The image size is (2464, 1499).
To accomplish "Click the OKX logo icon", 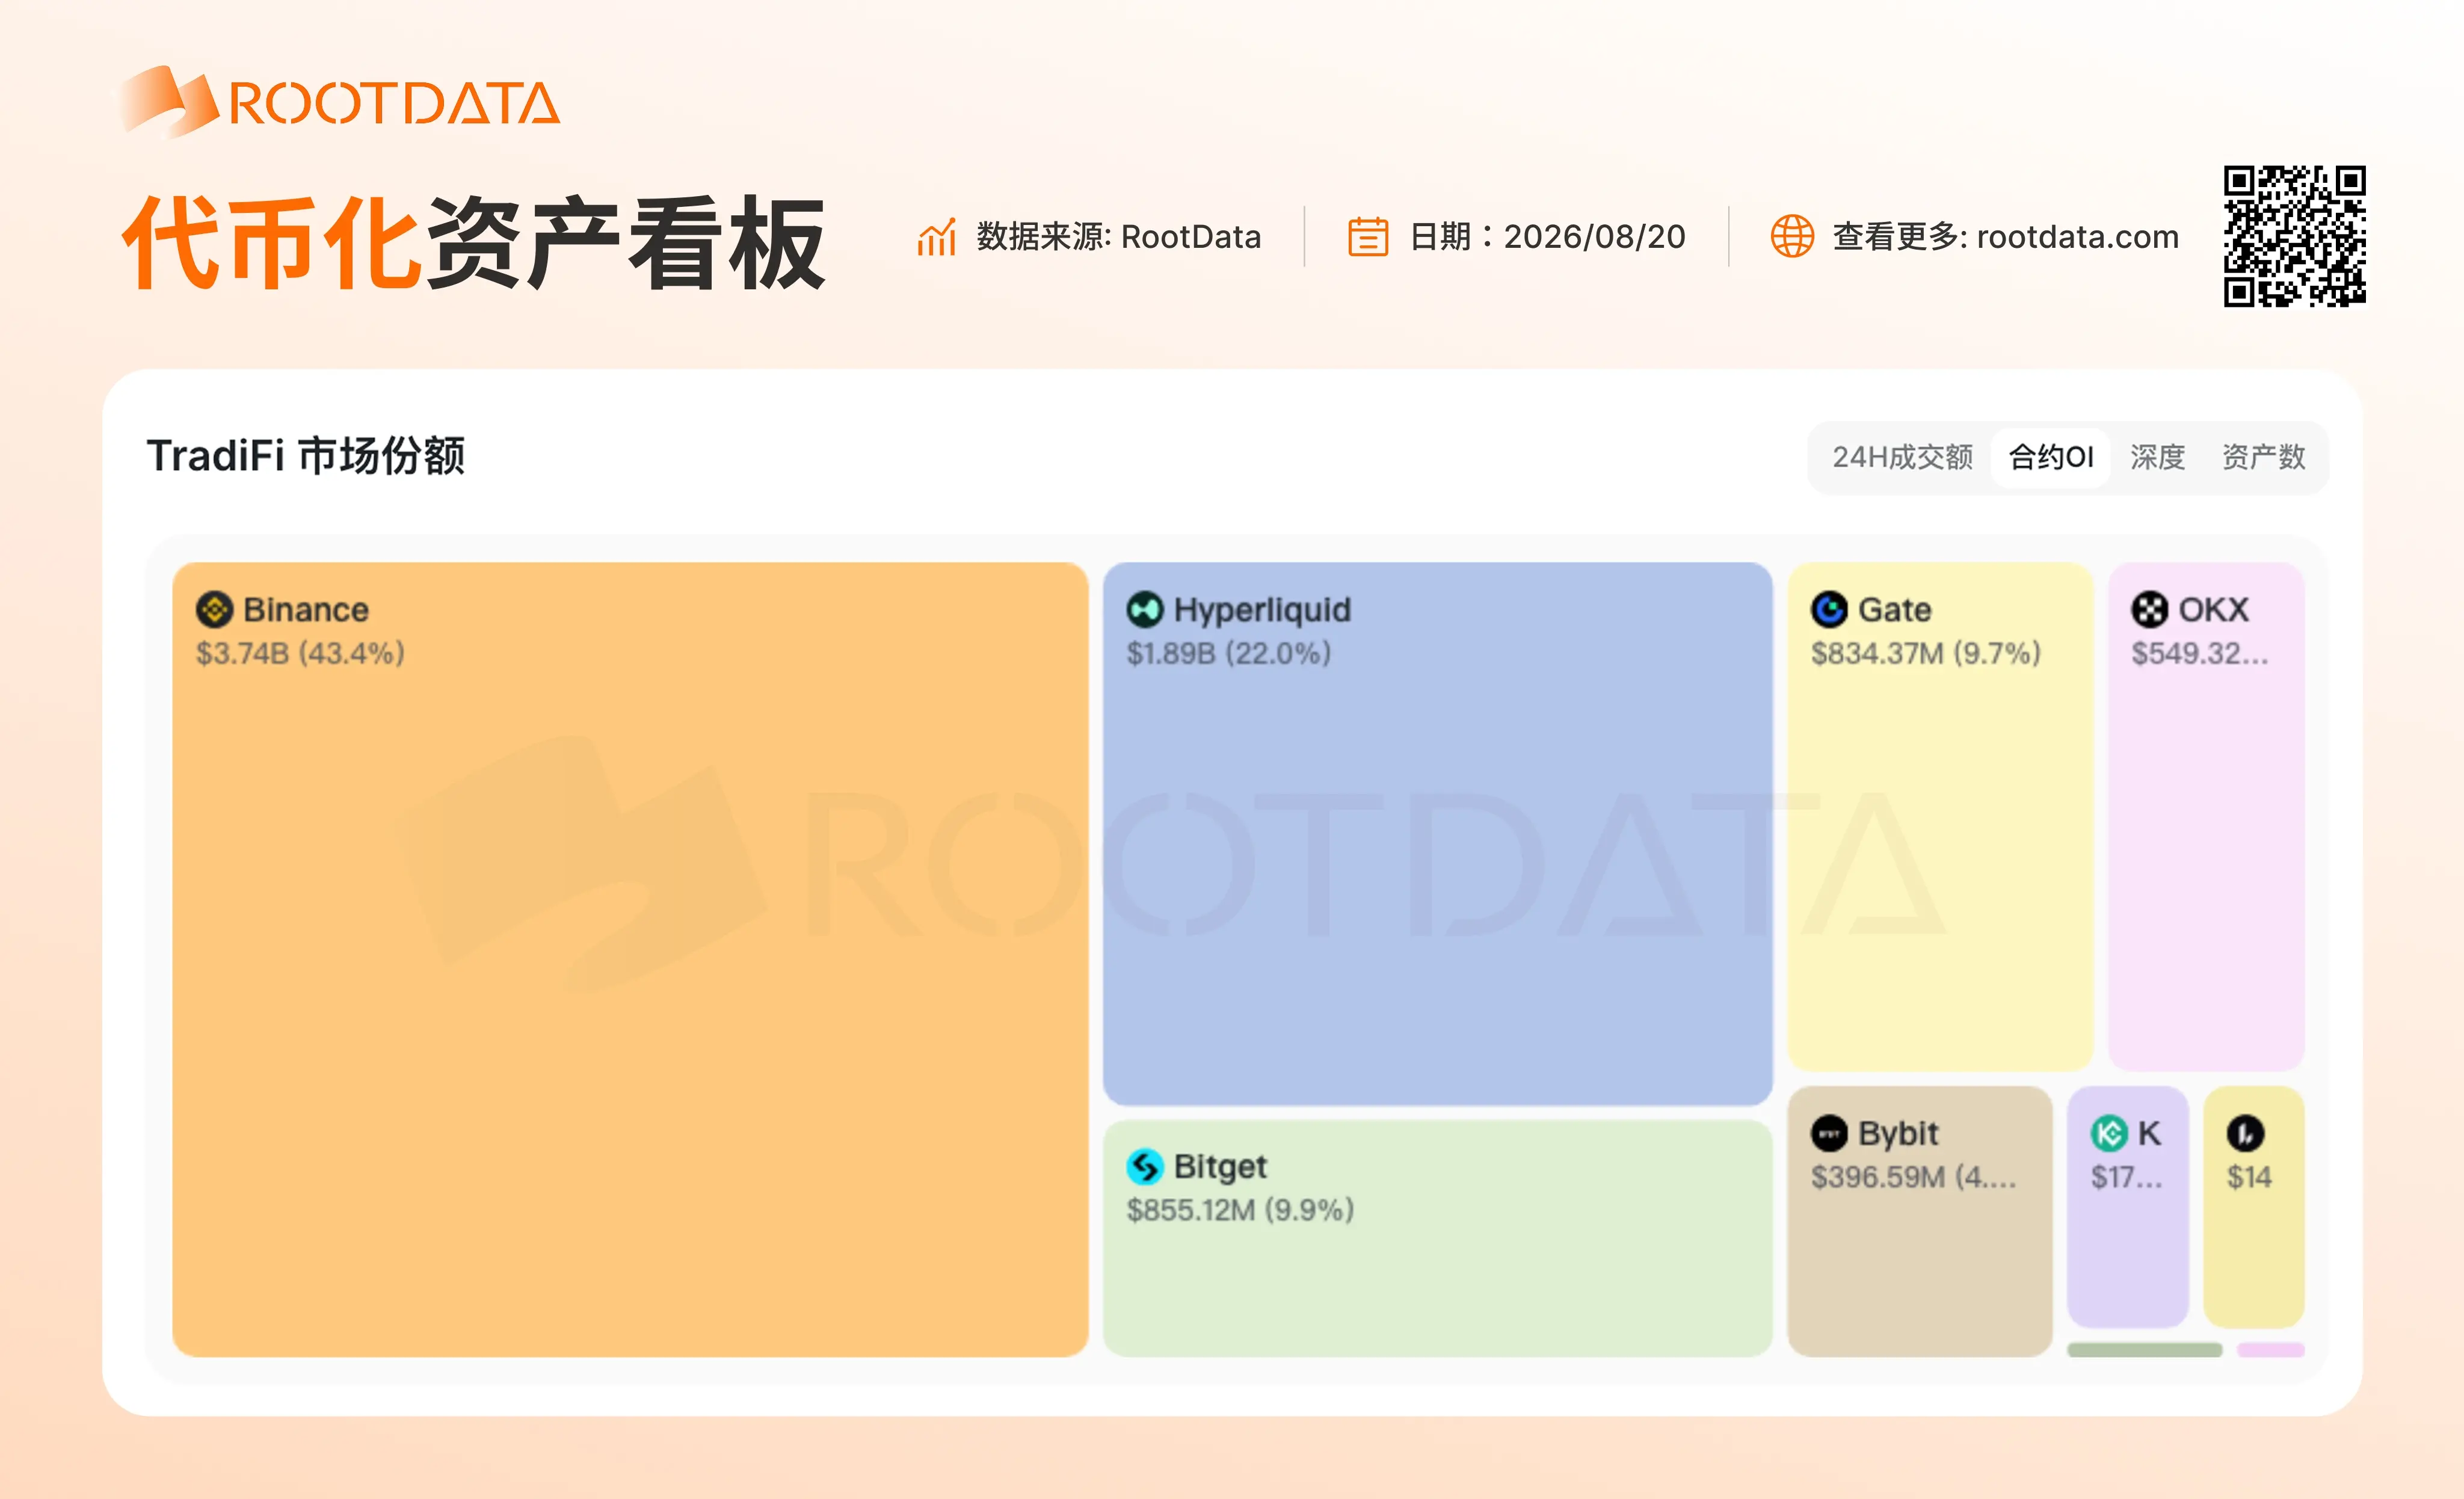I will click(2149, 609).
